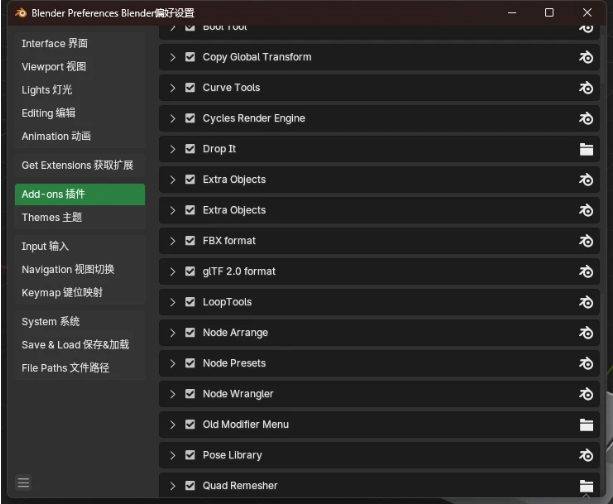Viewport: 613px width, 504px height.
Task: Click the folder icon on Drop It row
Action: coord(586,149)
